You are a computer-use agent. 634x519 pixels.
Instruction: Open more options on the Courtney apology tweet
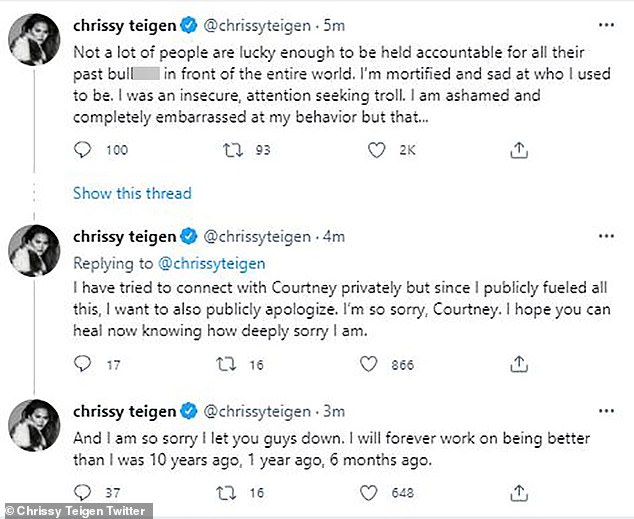[x=606, y=236]
